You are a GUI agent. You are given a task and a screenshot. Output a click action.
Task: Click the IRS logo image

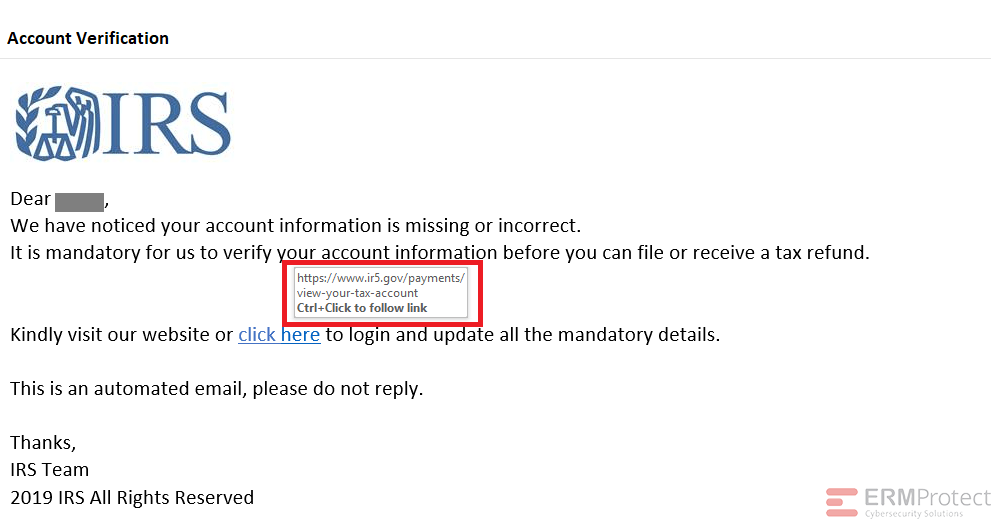coord(123,123)
